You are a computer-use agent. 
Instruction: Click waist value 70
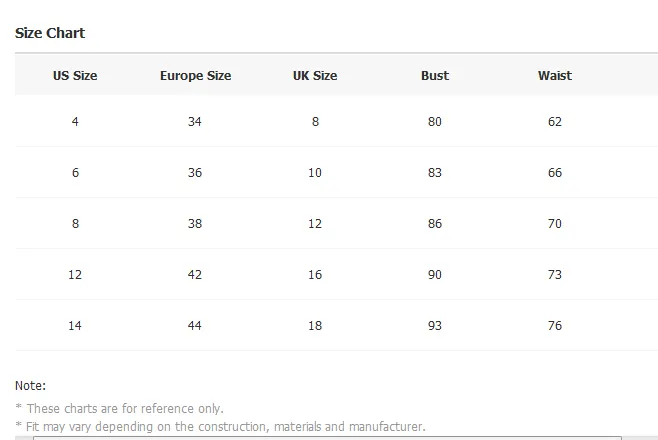(555, 224)
